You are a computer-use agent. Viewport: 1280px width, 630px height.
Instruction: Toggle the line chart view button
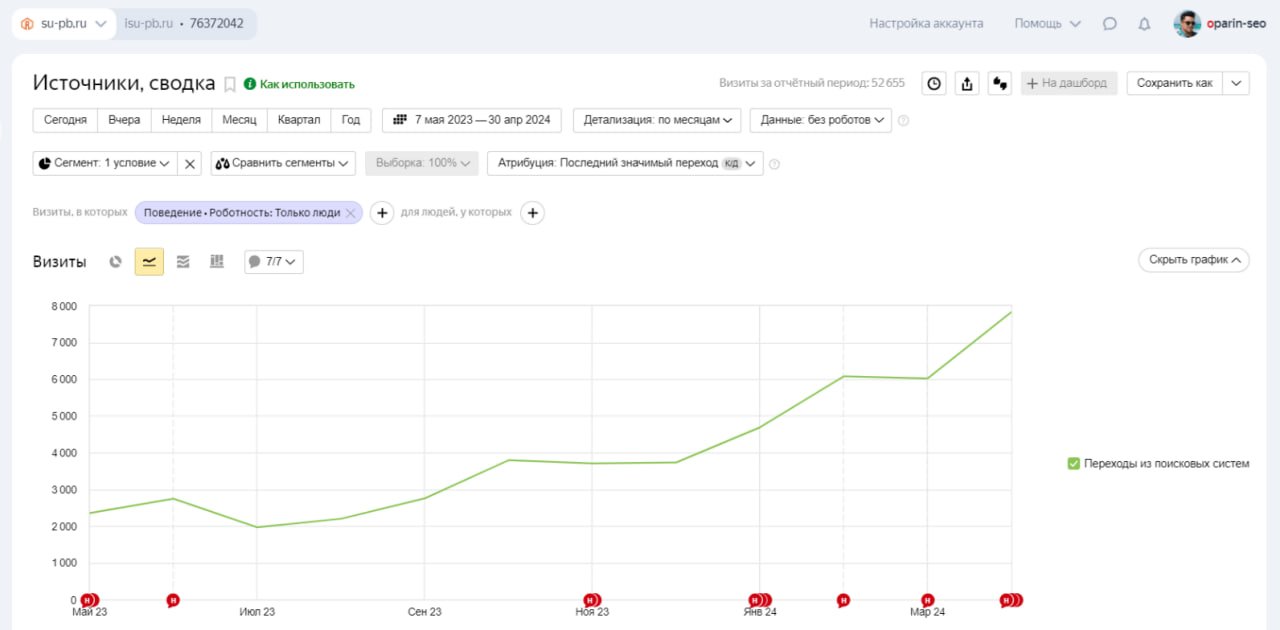click(x=149, y=262)
